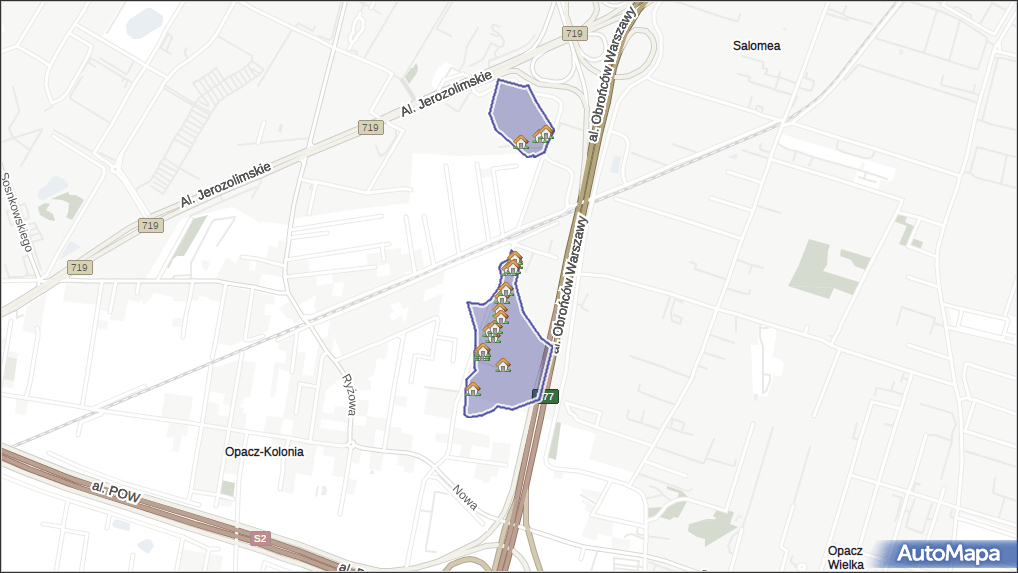The width and height of the screenshot is (1018, 573).
Task: Select the topmost house of lower cluster
Action: pos(515,258)
